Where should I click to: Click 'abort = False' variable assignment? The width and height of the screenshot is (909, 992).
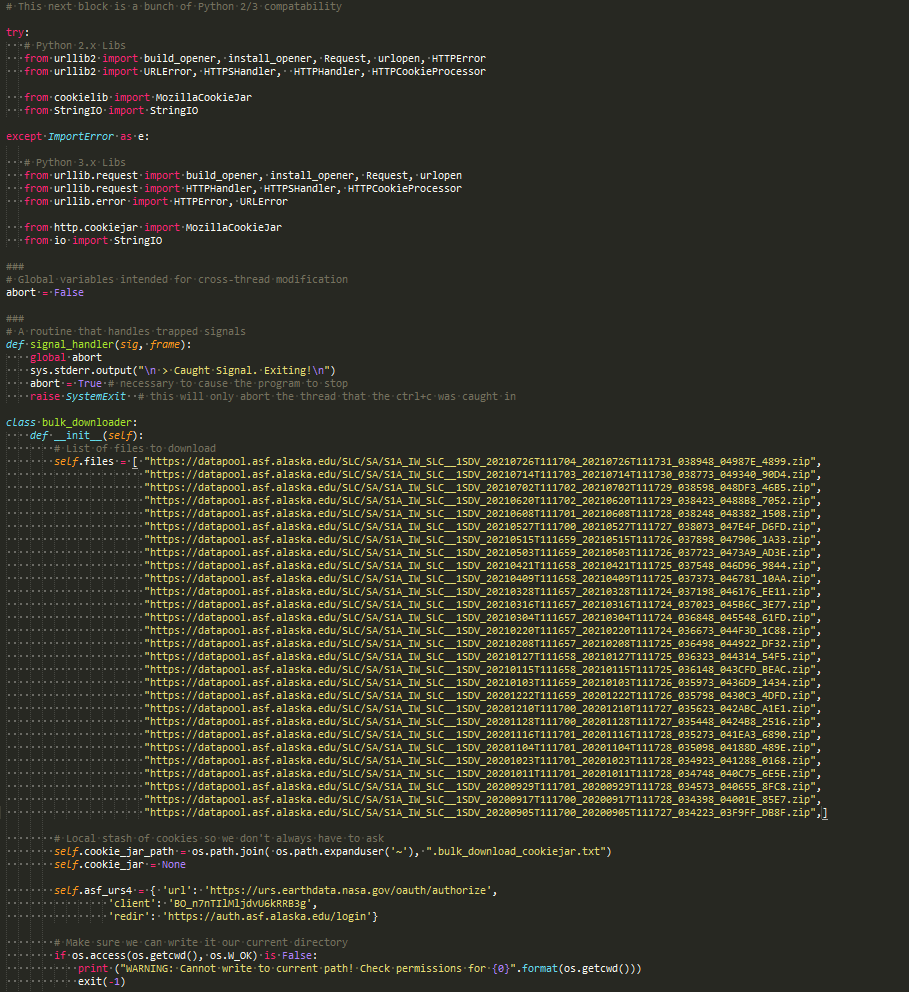(x=45, y=292)
